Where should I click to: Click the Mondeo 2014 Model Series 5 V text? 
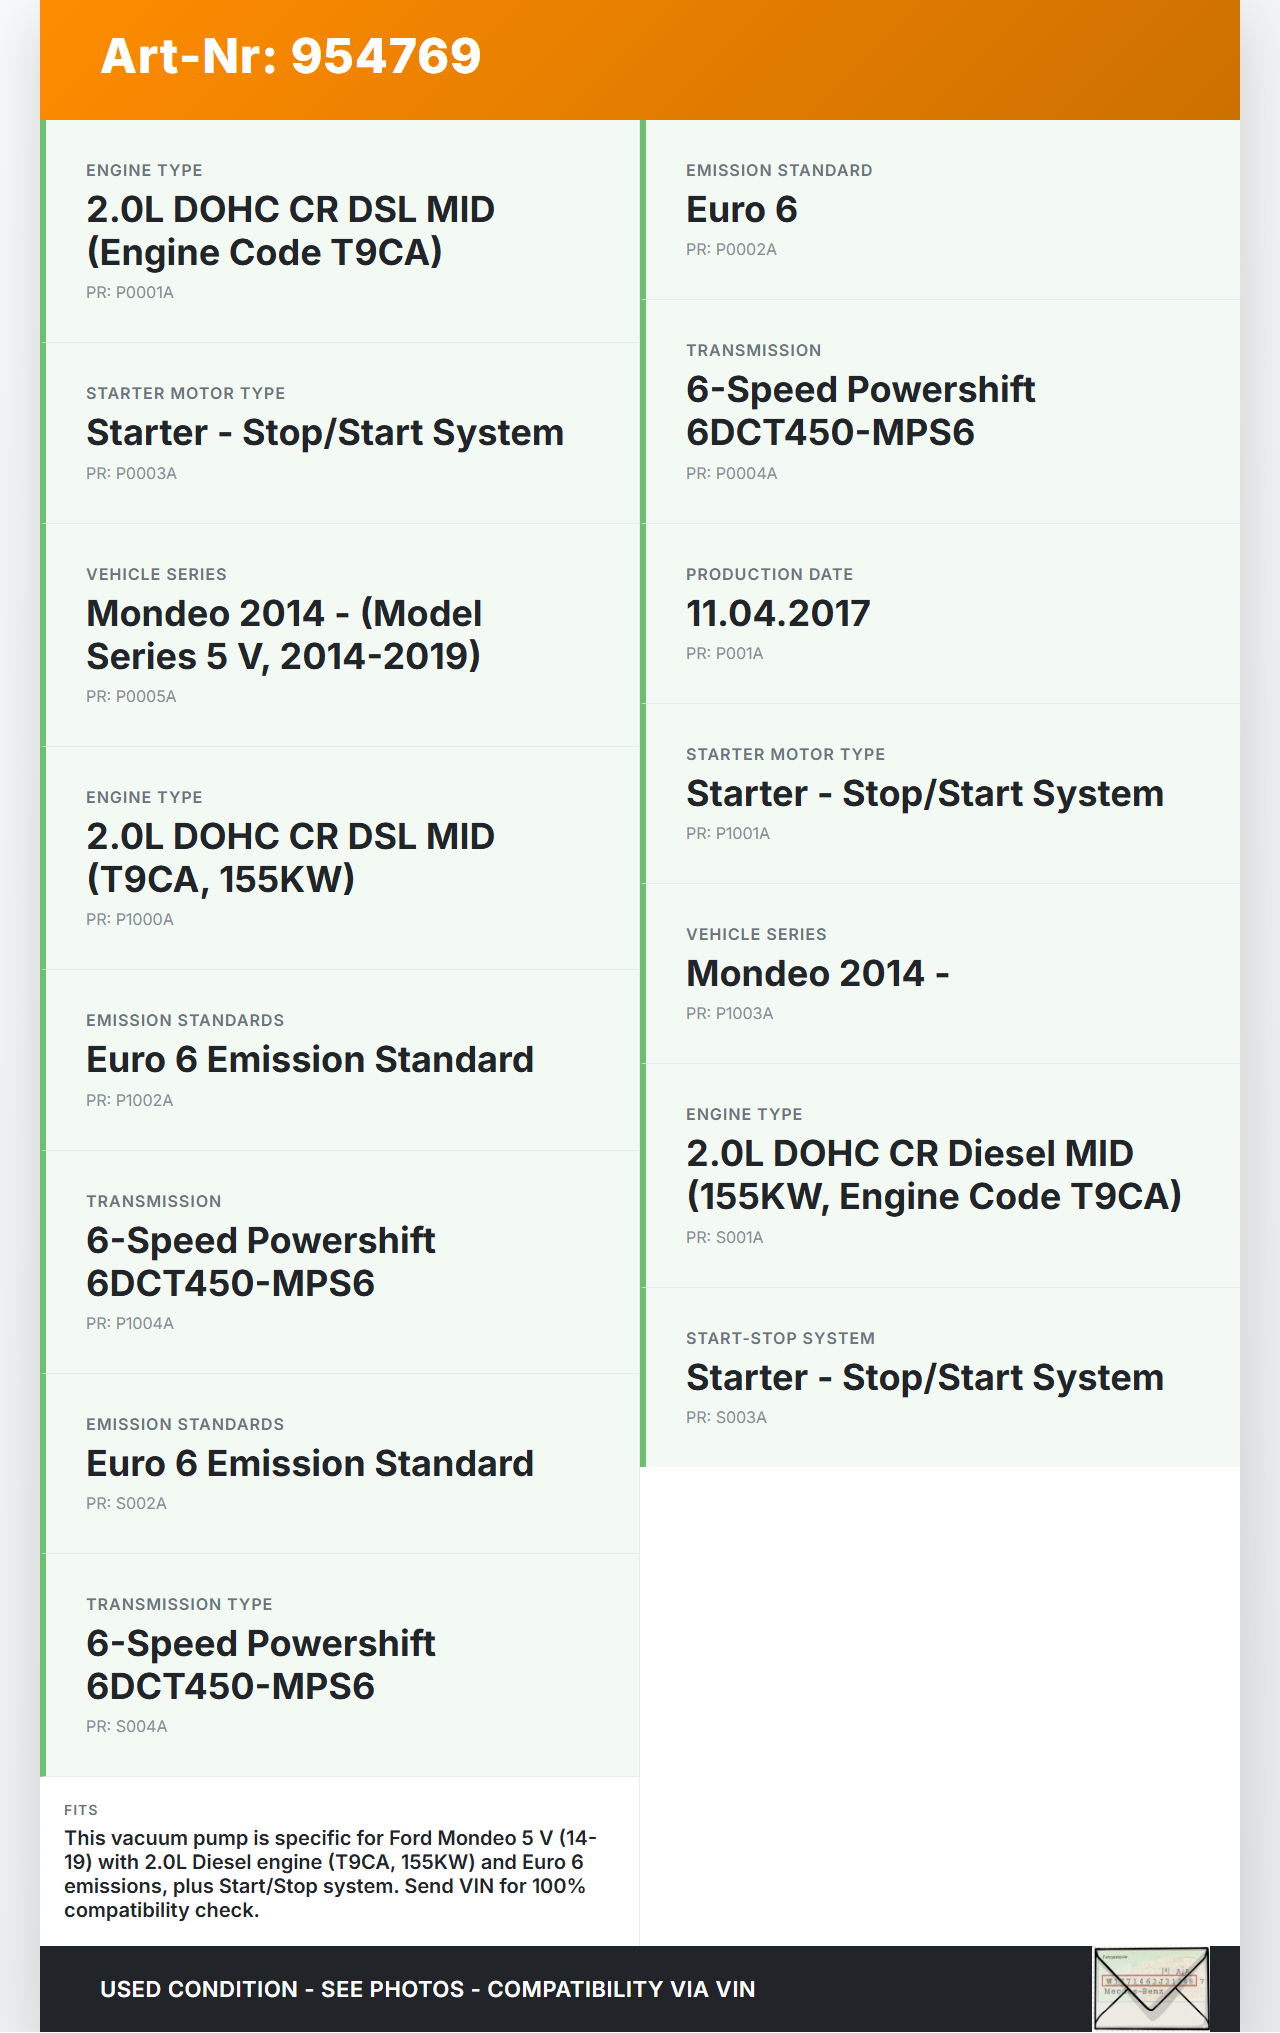pyautogui.click(x=284, y=635)
